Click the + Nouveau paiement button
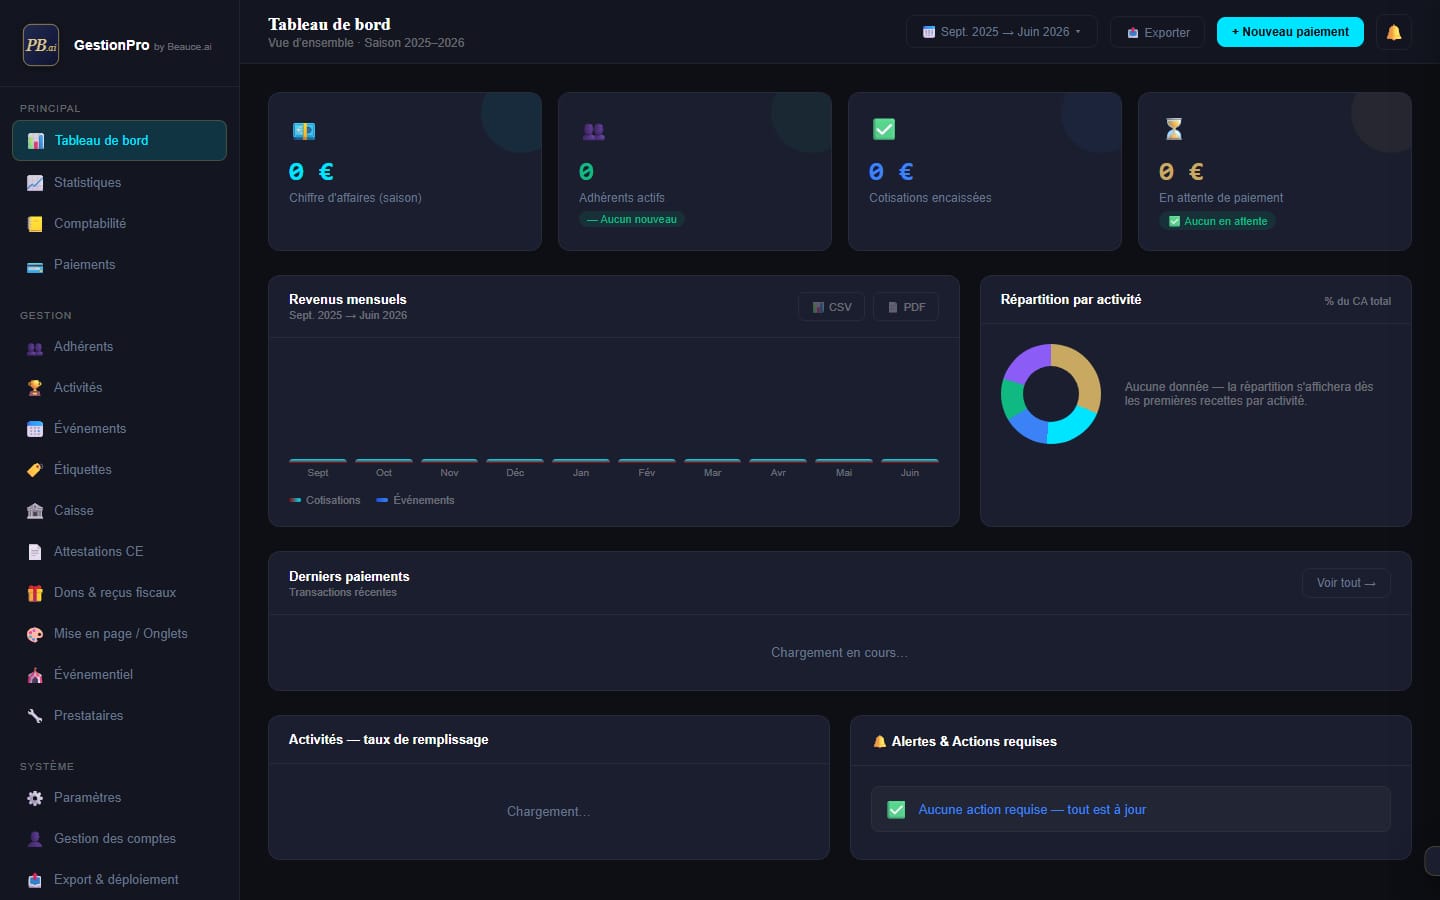This screenshot has height=900, width=1440. point(1290,32)
